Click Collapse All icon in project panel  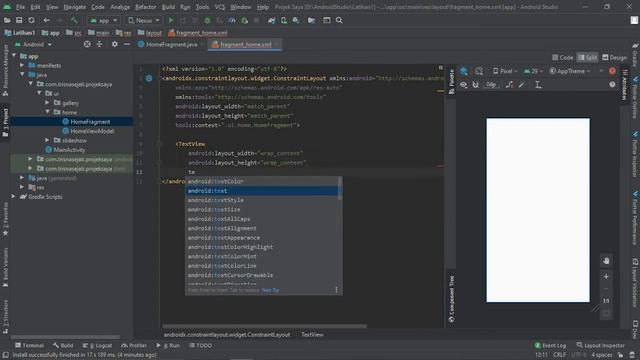pyautogui.click(x=99, y=44)
